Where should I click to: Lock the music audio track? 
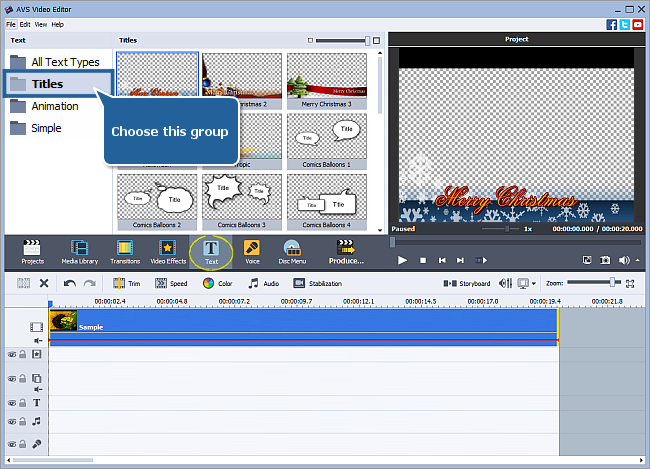click(x=23, y=421)
